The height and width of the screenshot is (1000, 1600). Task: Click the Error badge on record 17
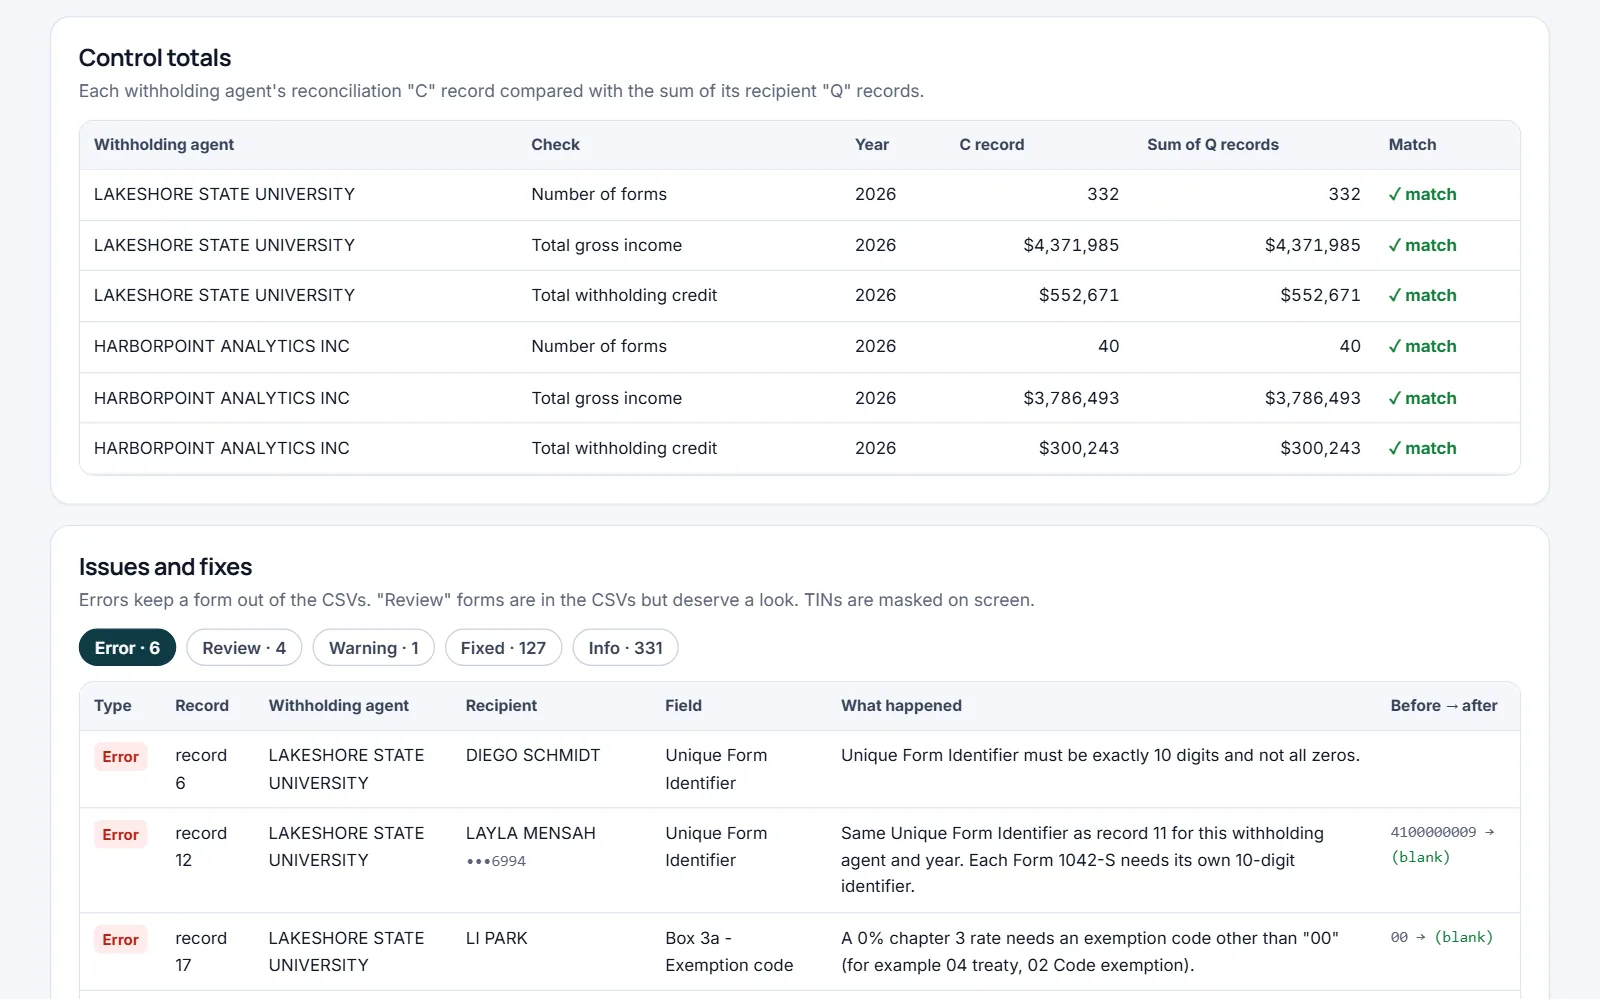pos(121,940)
